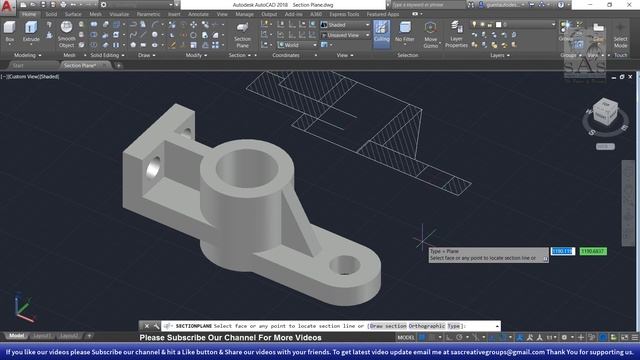Toggle layer on/off lightbulb in Layers panel

(474, 24)
